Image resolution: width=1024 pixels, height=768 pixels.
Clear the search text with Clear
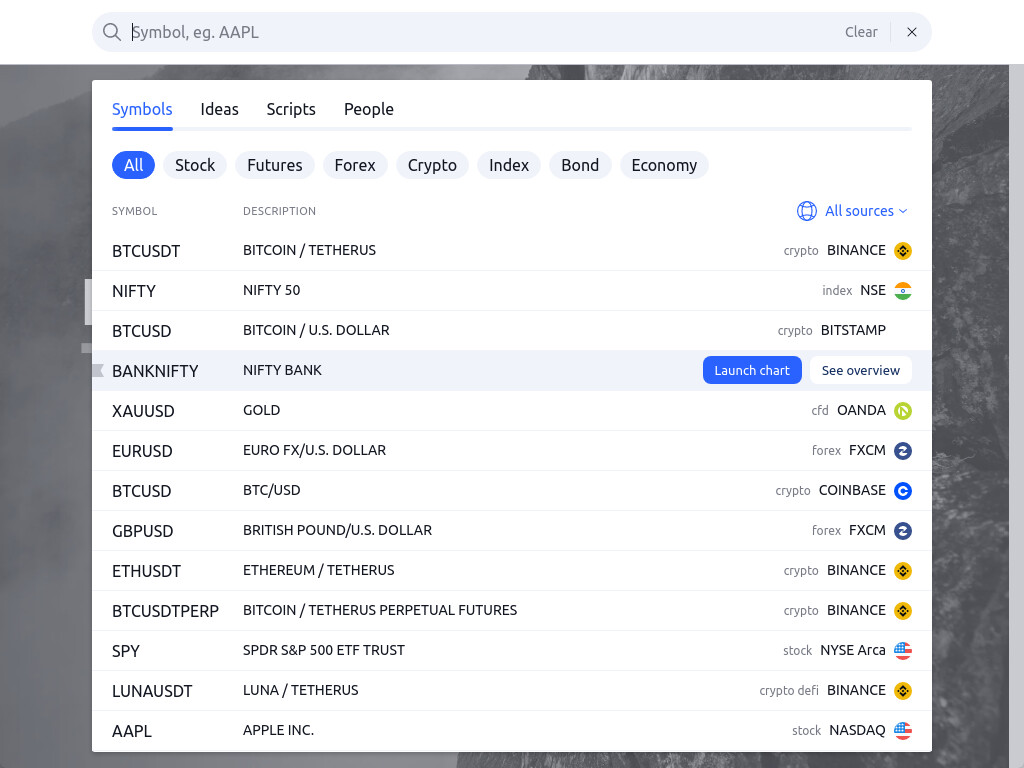pos(861,32)
